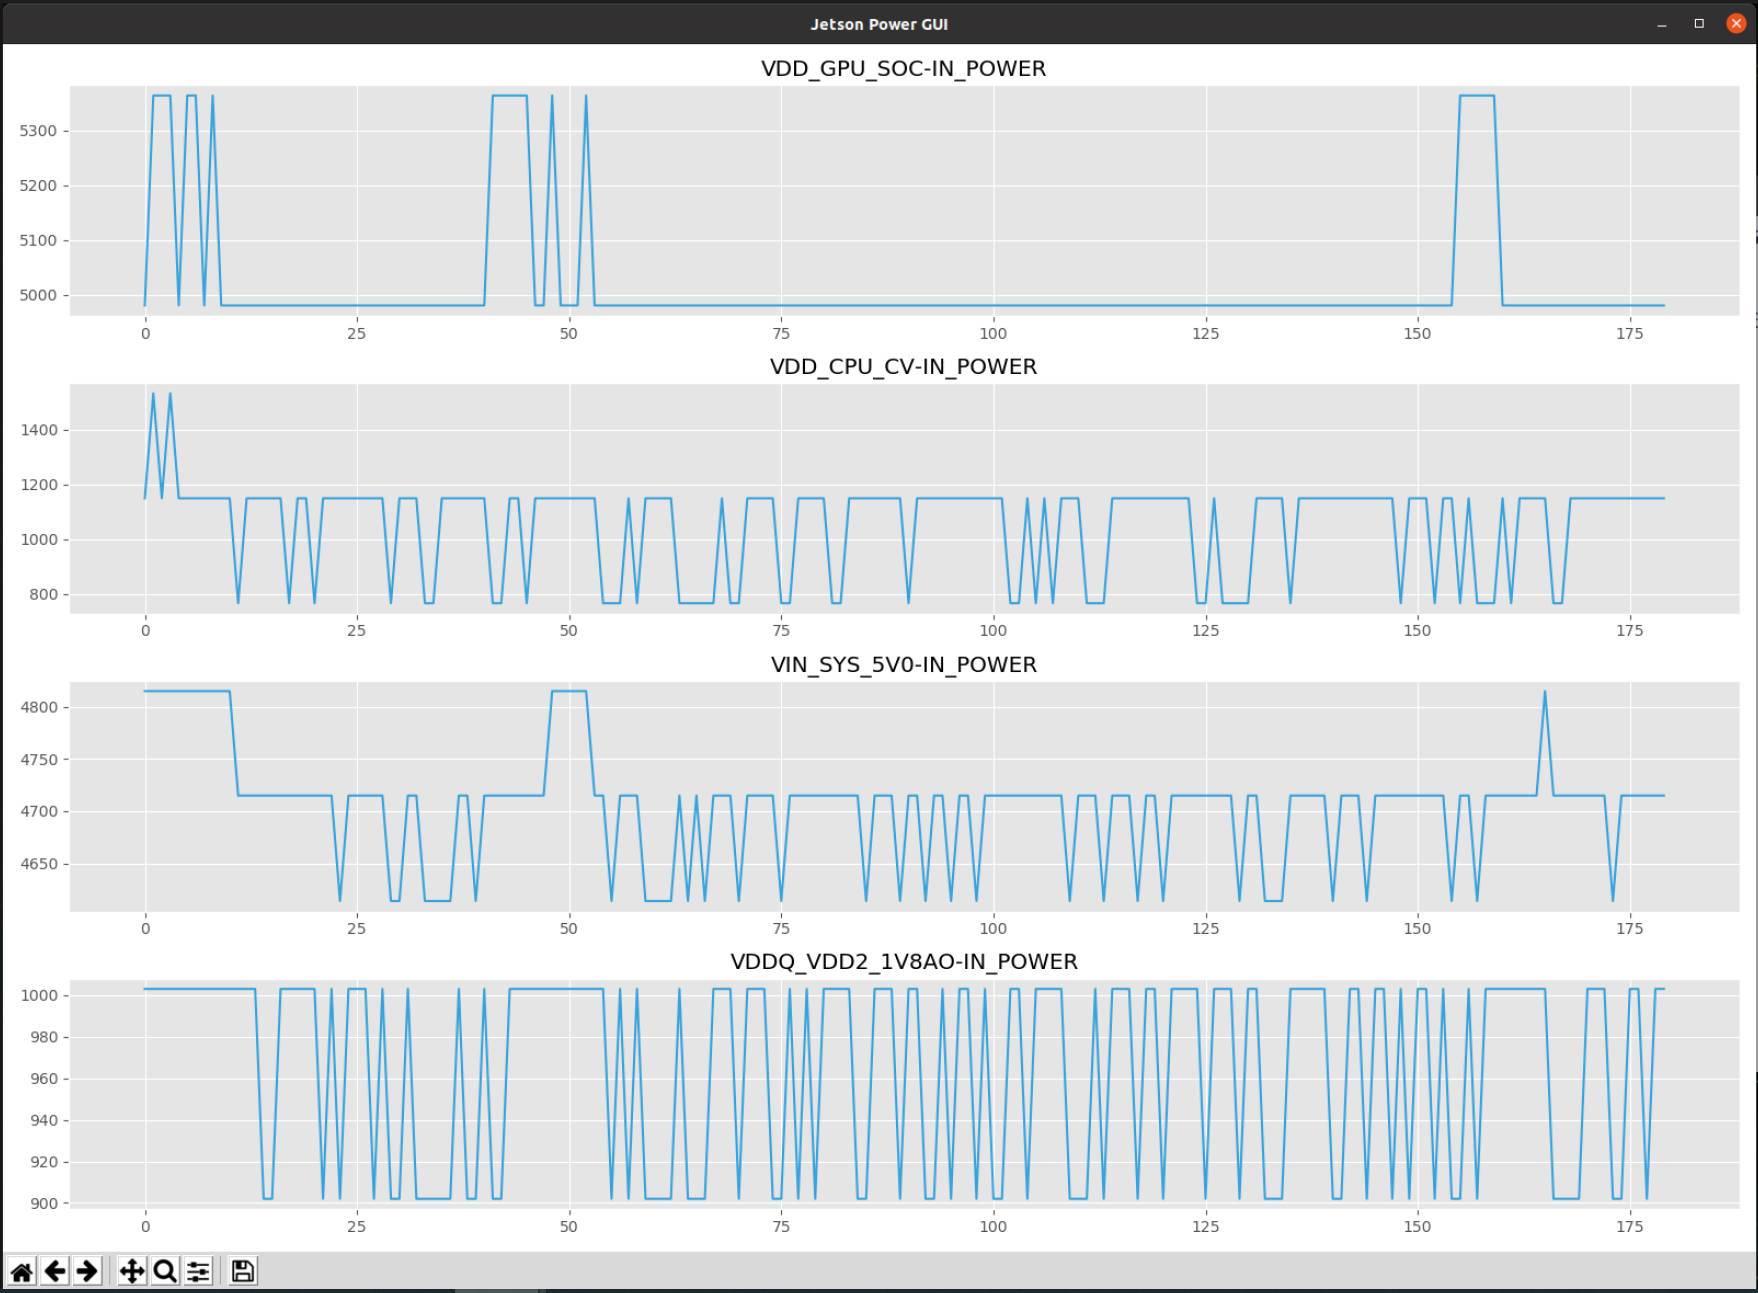Click the VDD_GPU_SOC-IN_POWER plot title

click(x=903, y=69)
